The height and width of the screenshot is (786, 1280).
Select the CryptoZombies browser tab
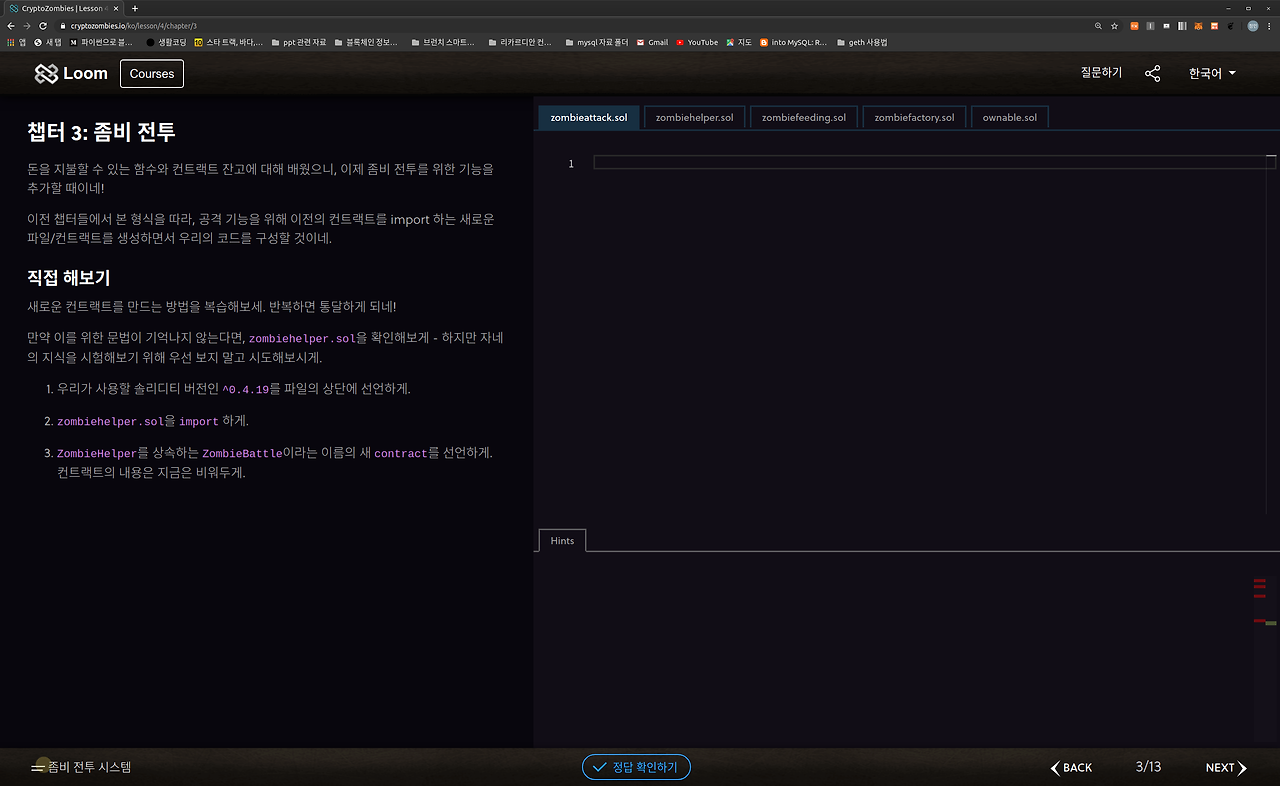click(62, 8)
